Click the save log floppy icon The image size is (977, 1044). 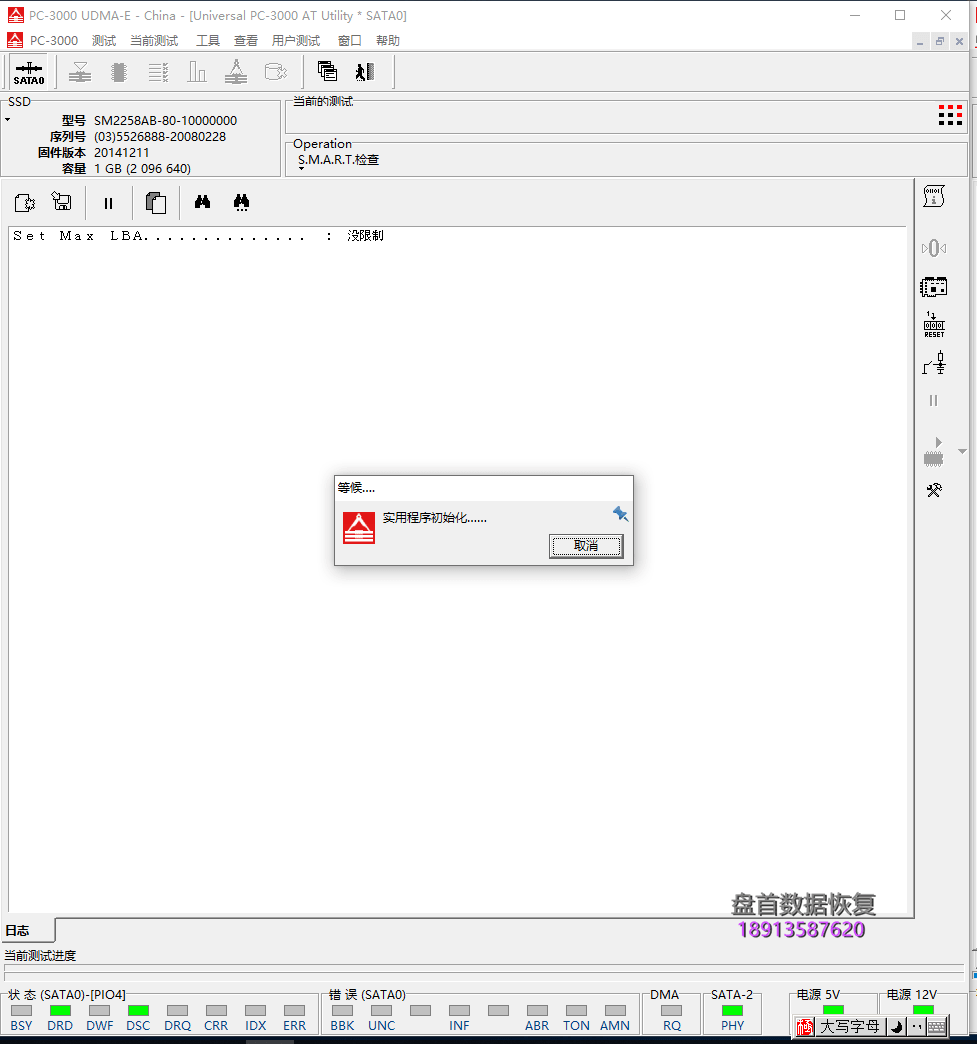click(62, 201)
